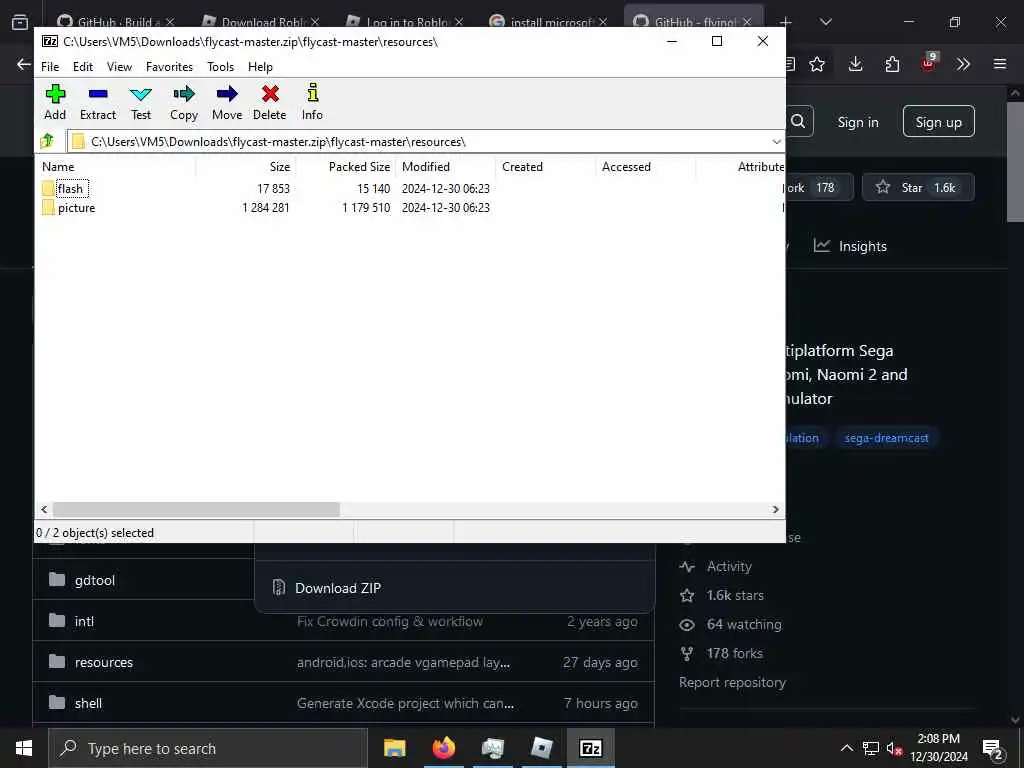Open the gdtool folder on GitHub
Screen dimensions: 1024x768
tap(95, 580)
